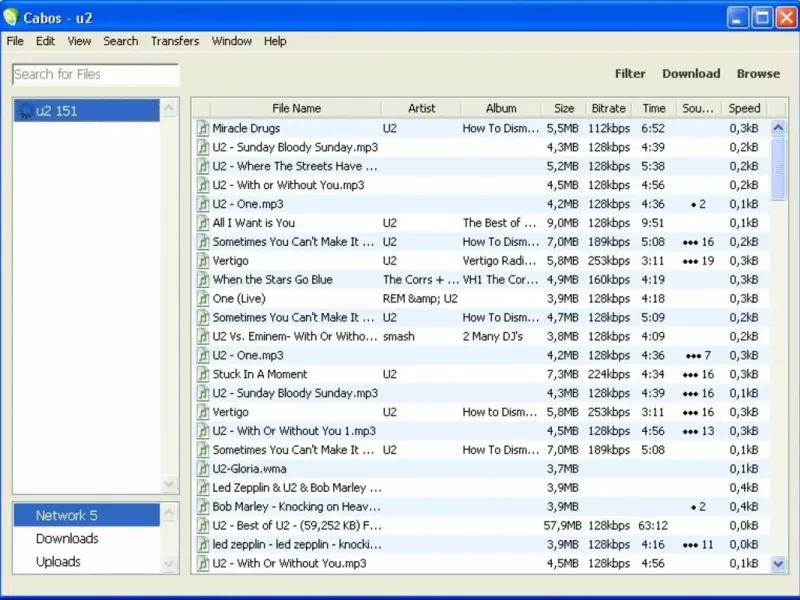Click the spinning search icon beside u2 151
Viewport: 800px width, 600px height.
click(x=26, y=111)
